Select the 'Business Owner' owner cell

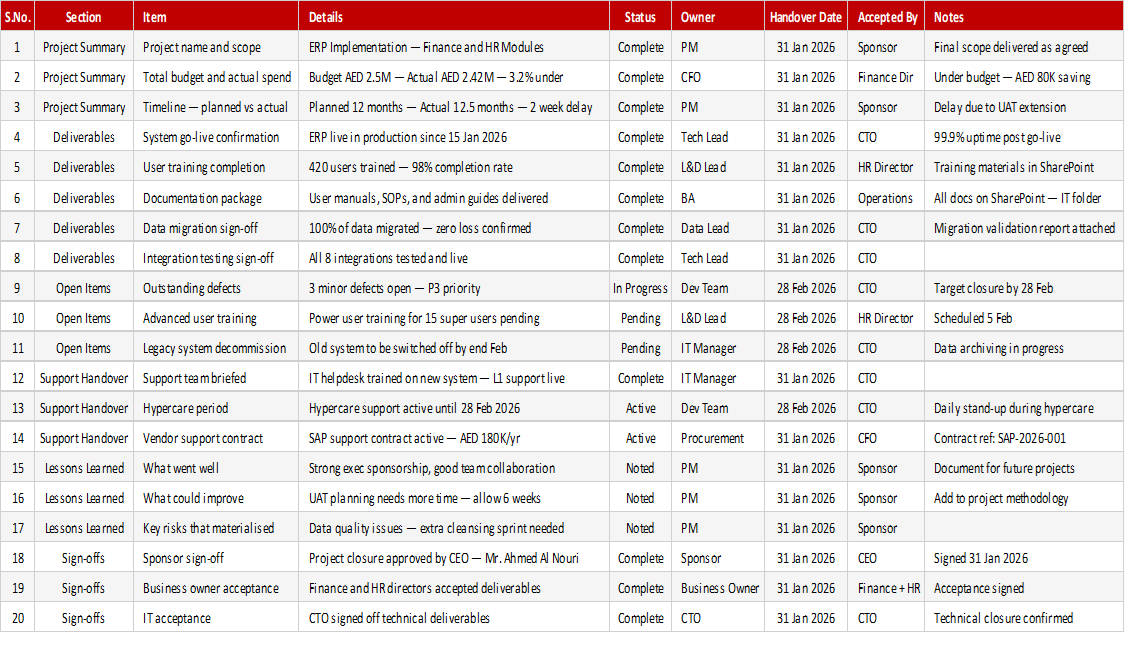pos(717,589)
